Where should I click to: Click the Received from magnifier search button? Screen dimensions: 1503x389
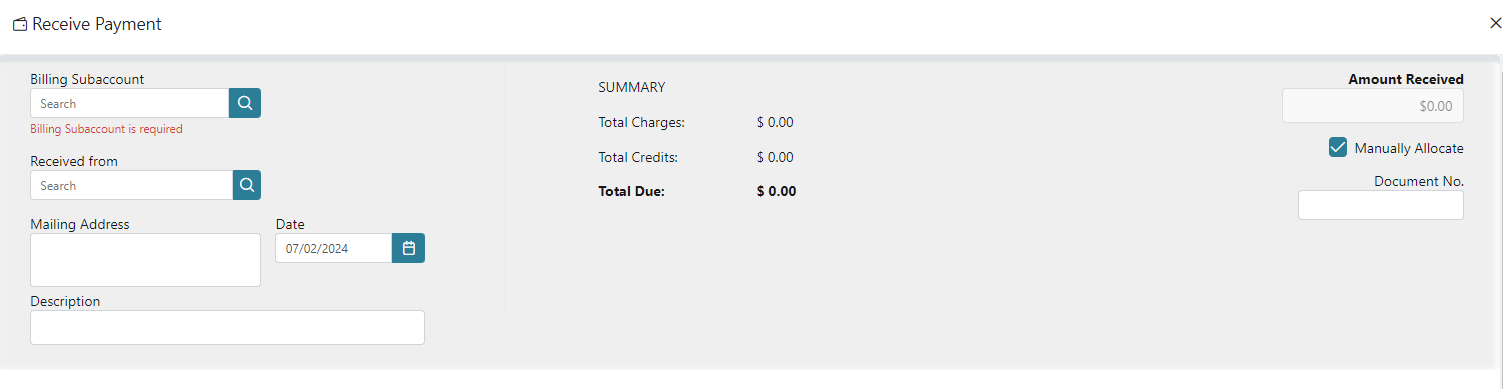247,185
